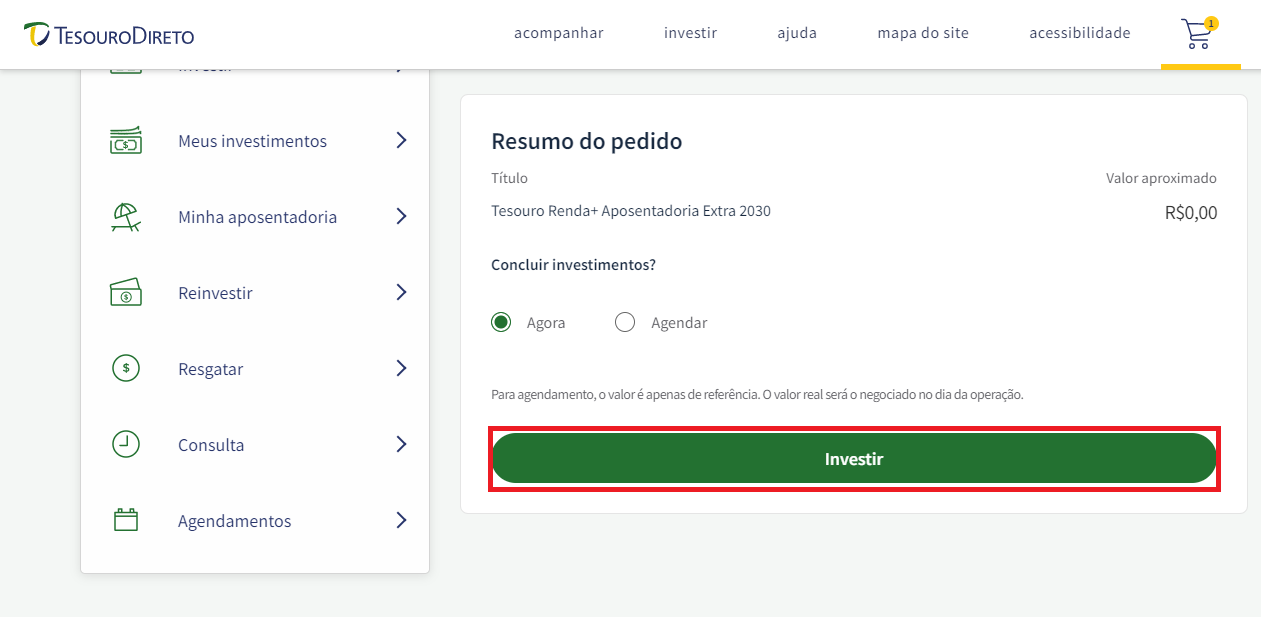1261x617 pixels.
Task: Expand Minha aposentadoria with its chevron
Action: pos(401,216)
